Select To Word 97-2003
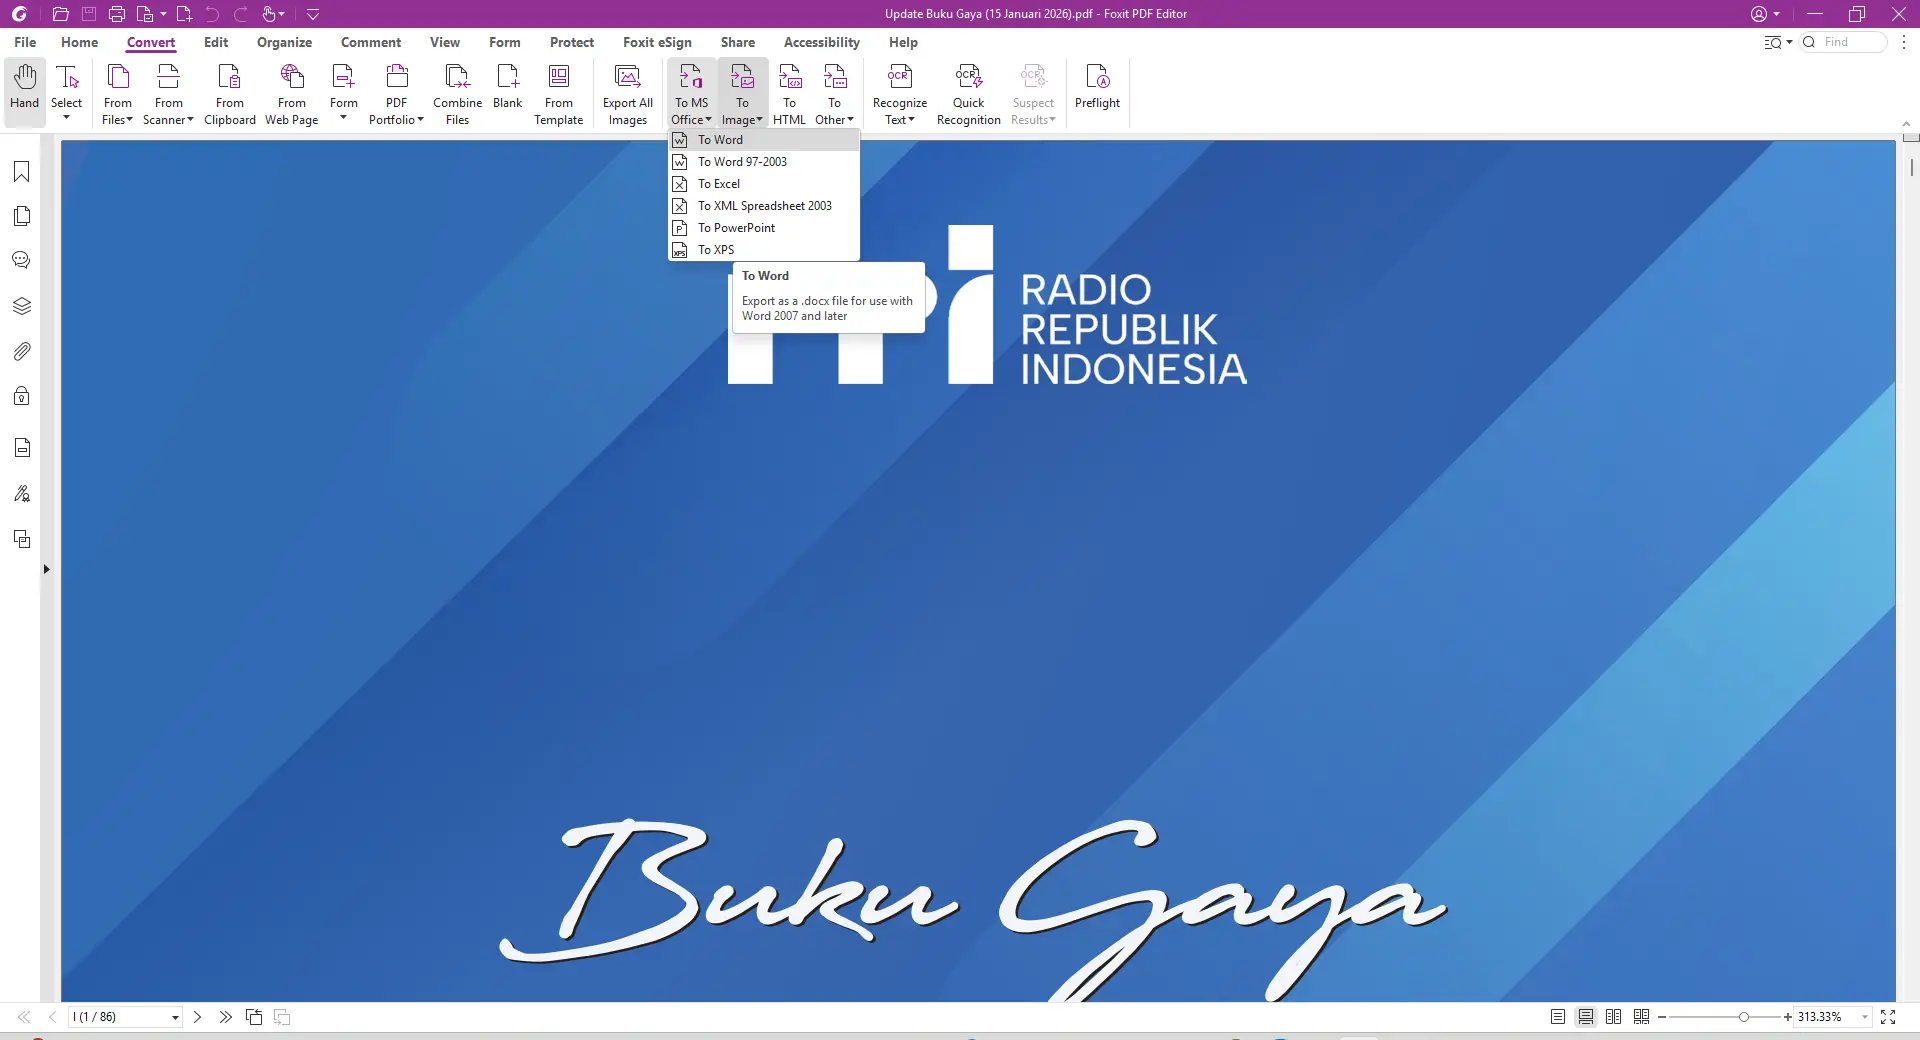Image resolution: width=1920 pixels, height=1040 pixels. 764,162
